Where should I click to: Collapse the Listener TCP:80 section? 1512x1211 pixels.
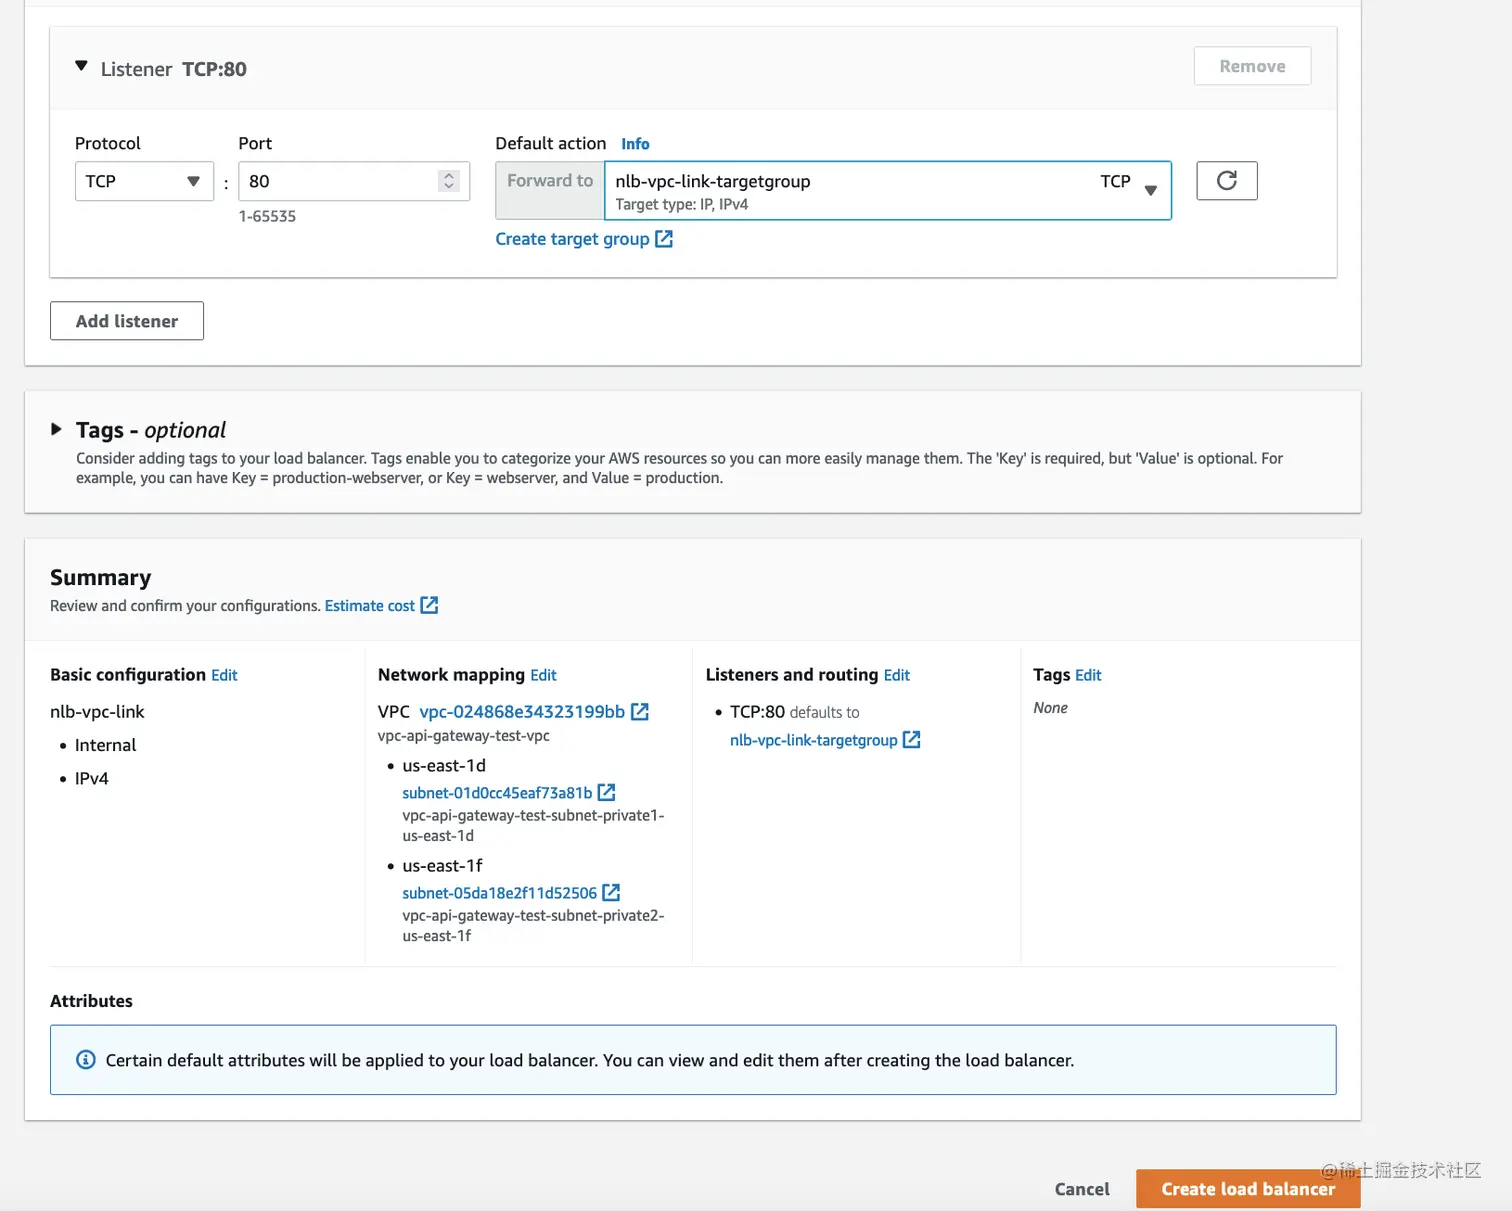pos(82,67)
